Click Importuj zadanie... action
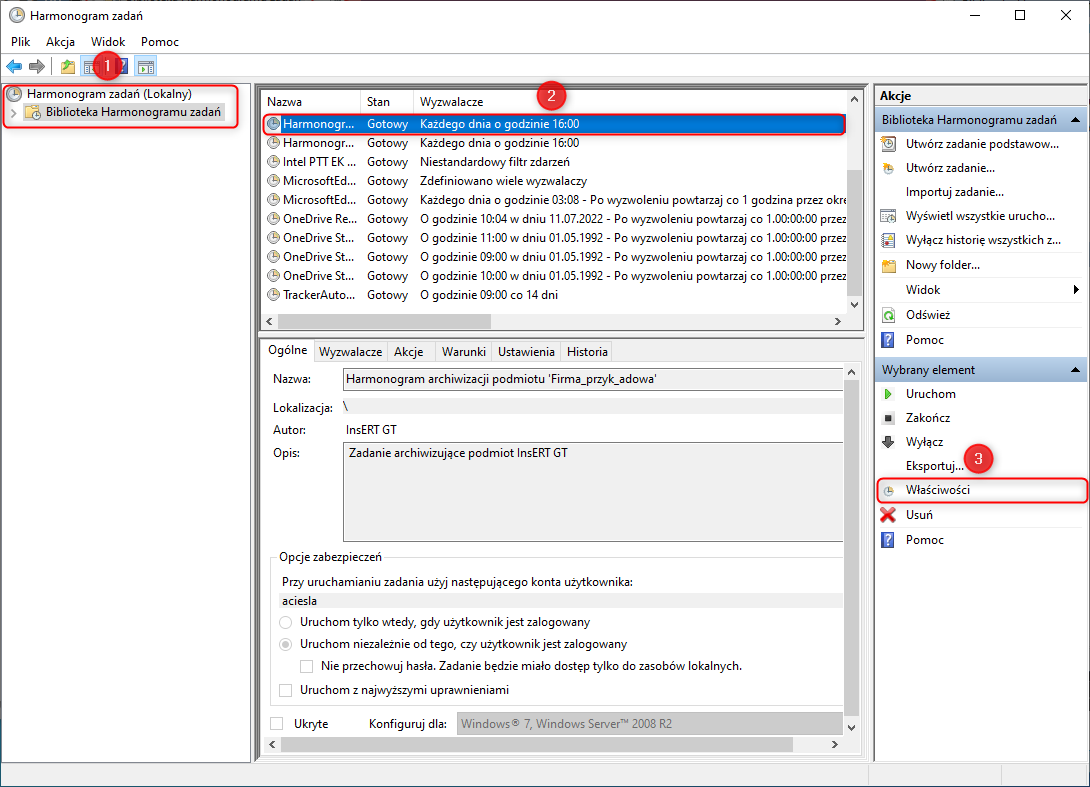 click(954, 192)
